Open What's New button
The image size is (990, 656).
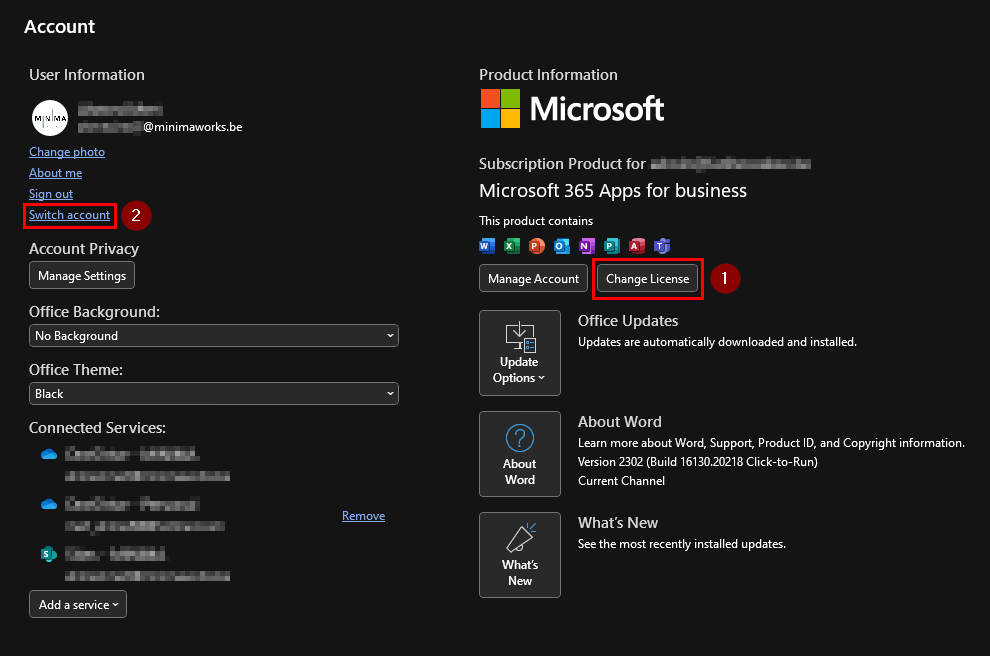[x=520, y=555]
